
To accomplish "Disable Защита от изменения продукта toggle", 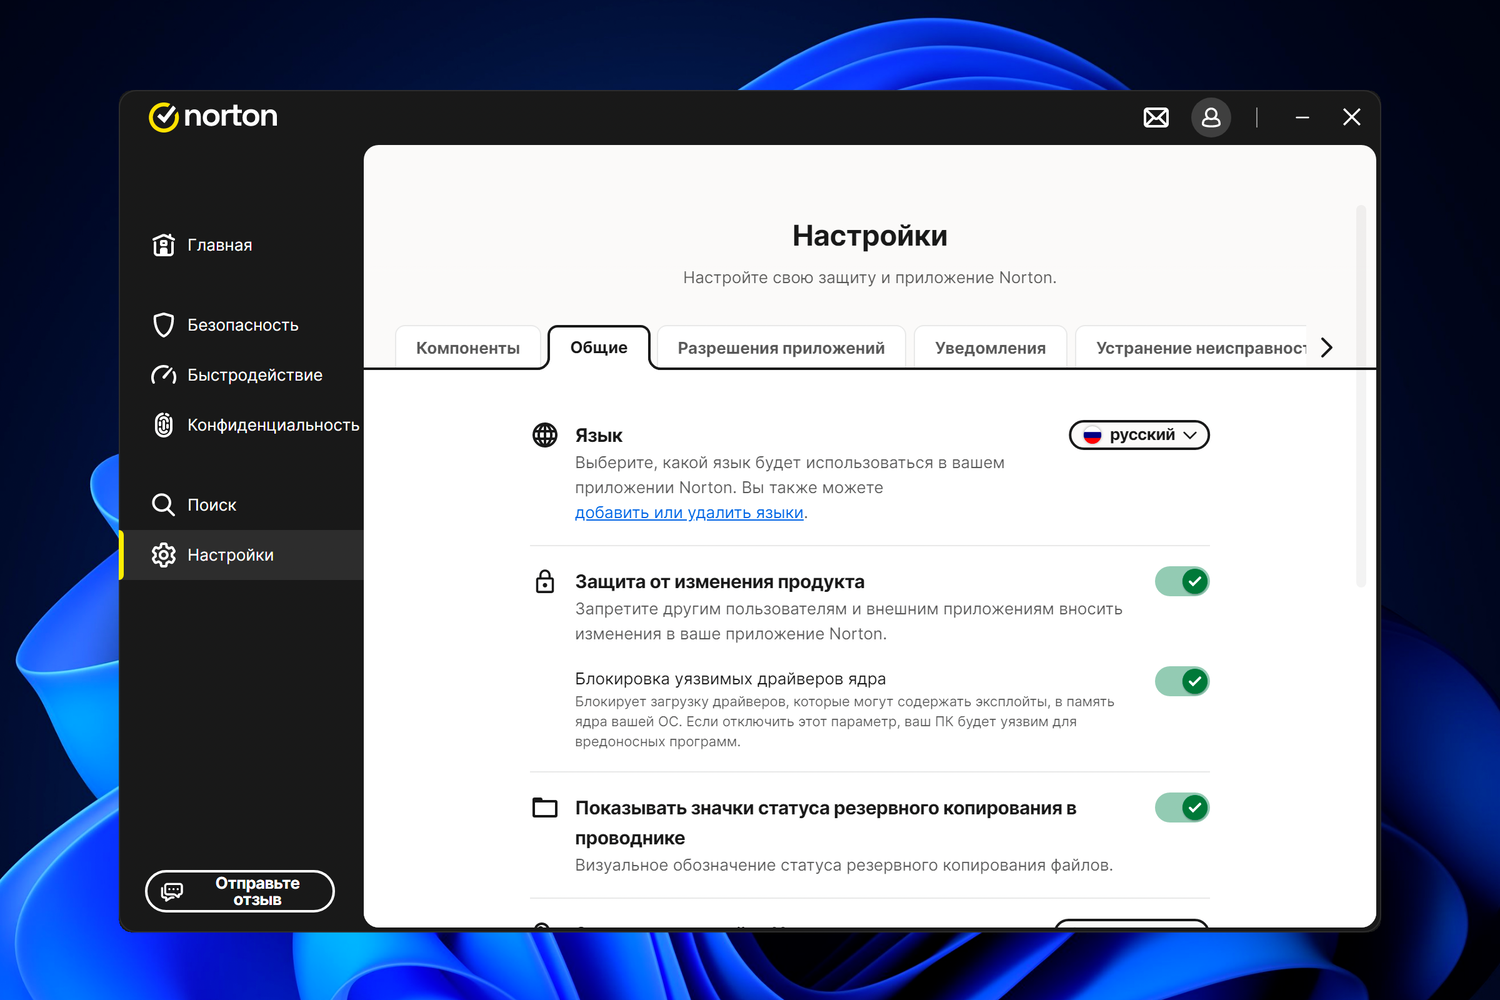I will (1182, 581).
